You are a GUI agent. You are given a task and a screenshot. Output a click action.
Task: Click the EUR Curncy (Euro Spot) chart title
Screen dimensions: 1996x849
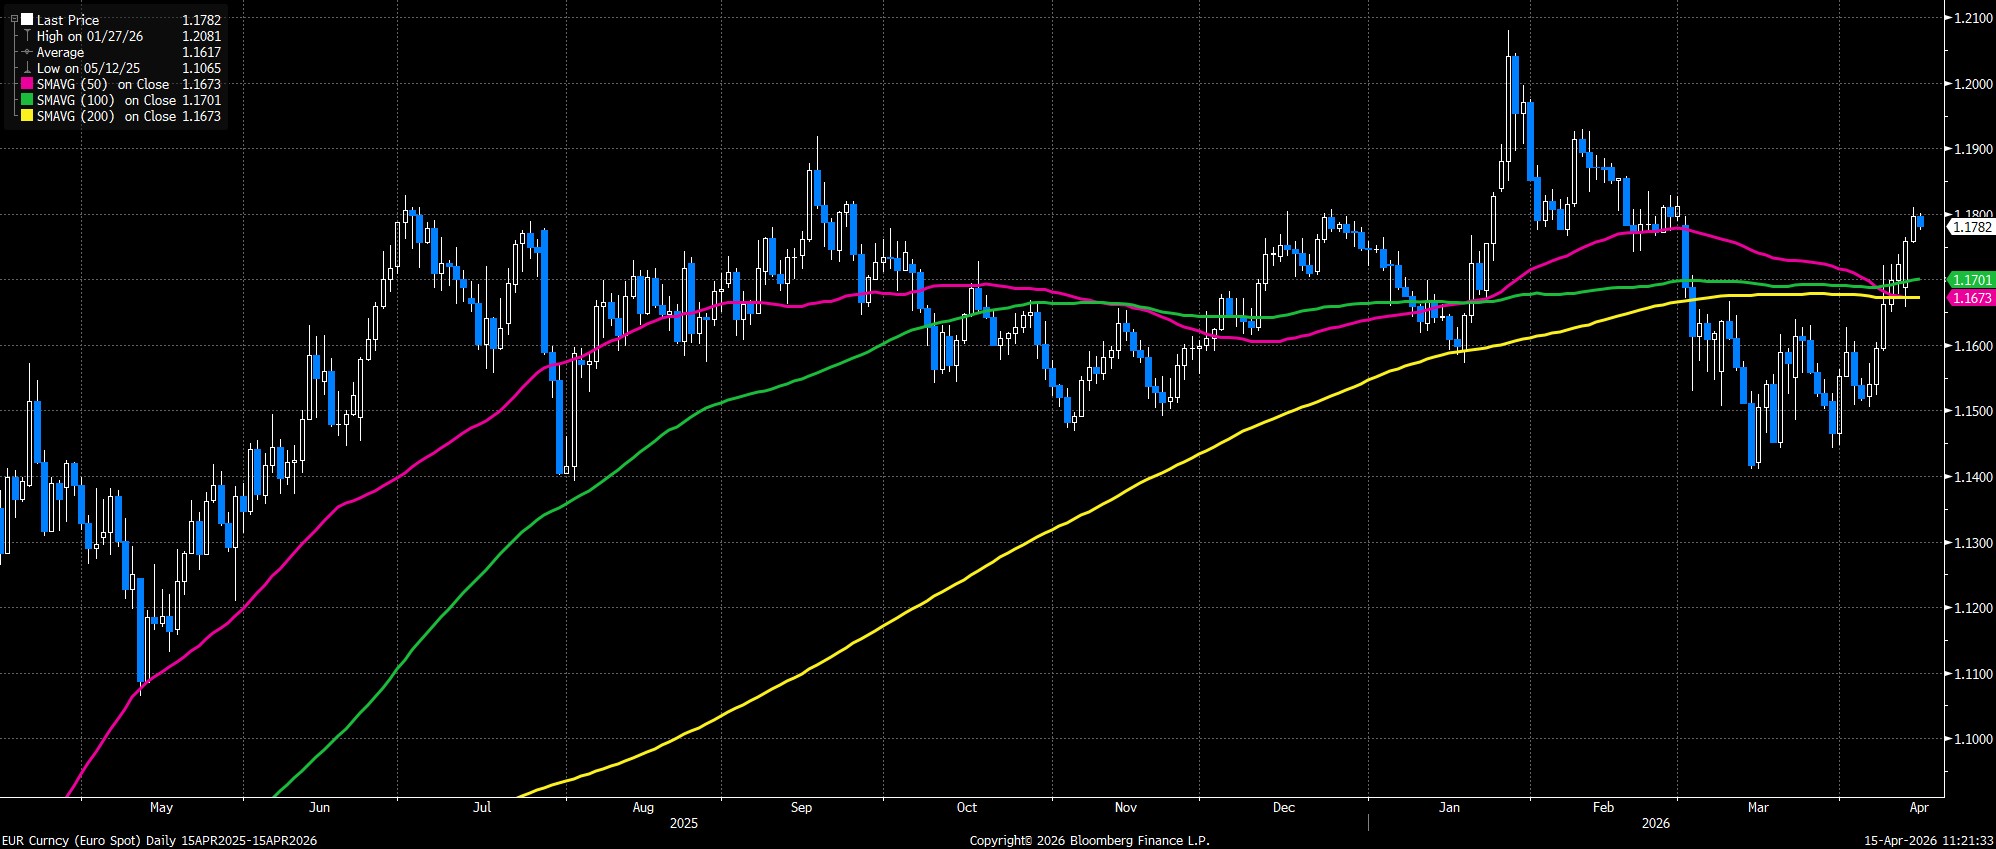(x=160, y=841)
